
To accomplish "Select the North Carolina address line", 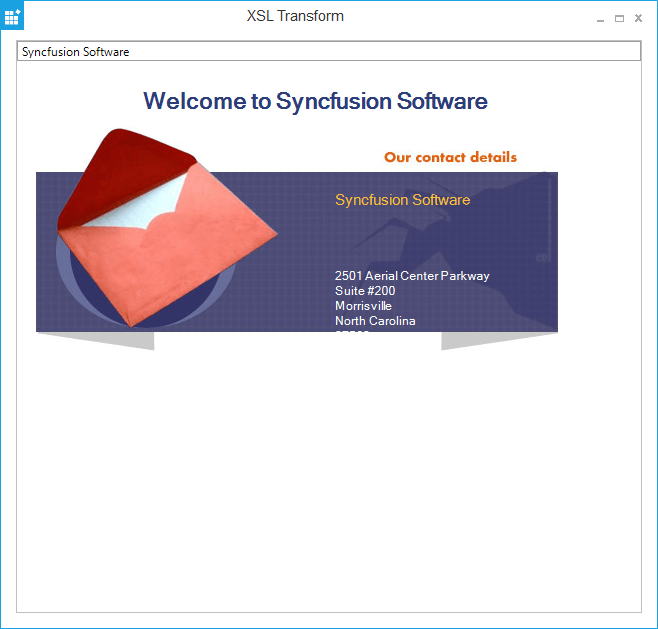I will (x=375, y=321).
